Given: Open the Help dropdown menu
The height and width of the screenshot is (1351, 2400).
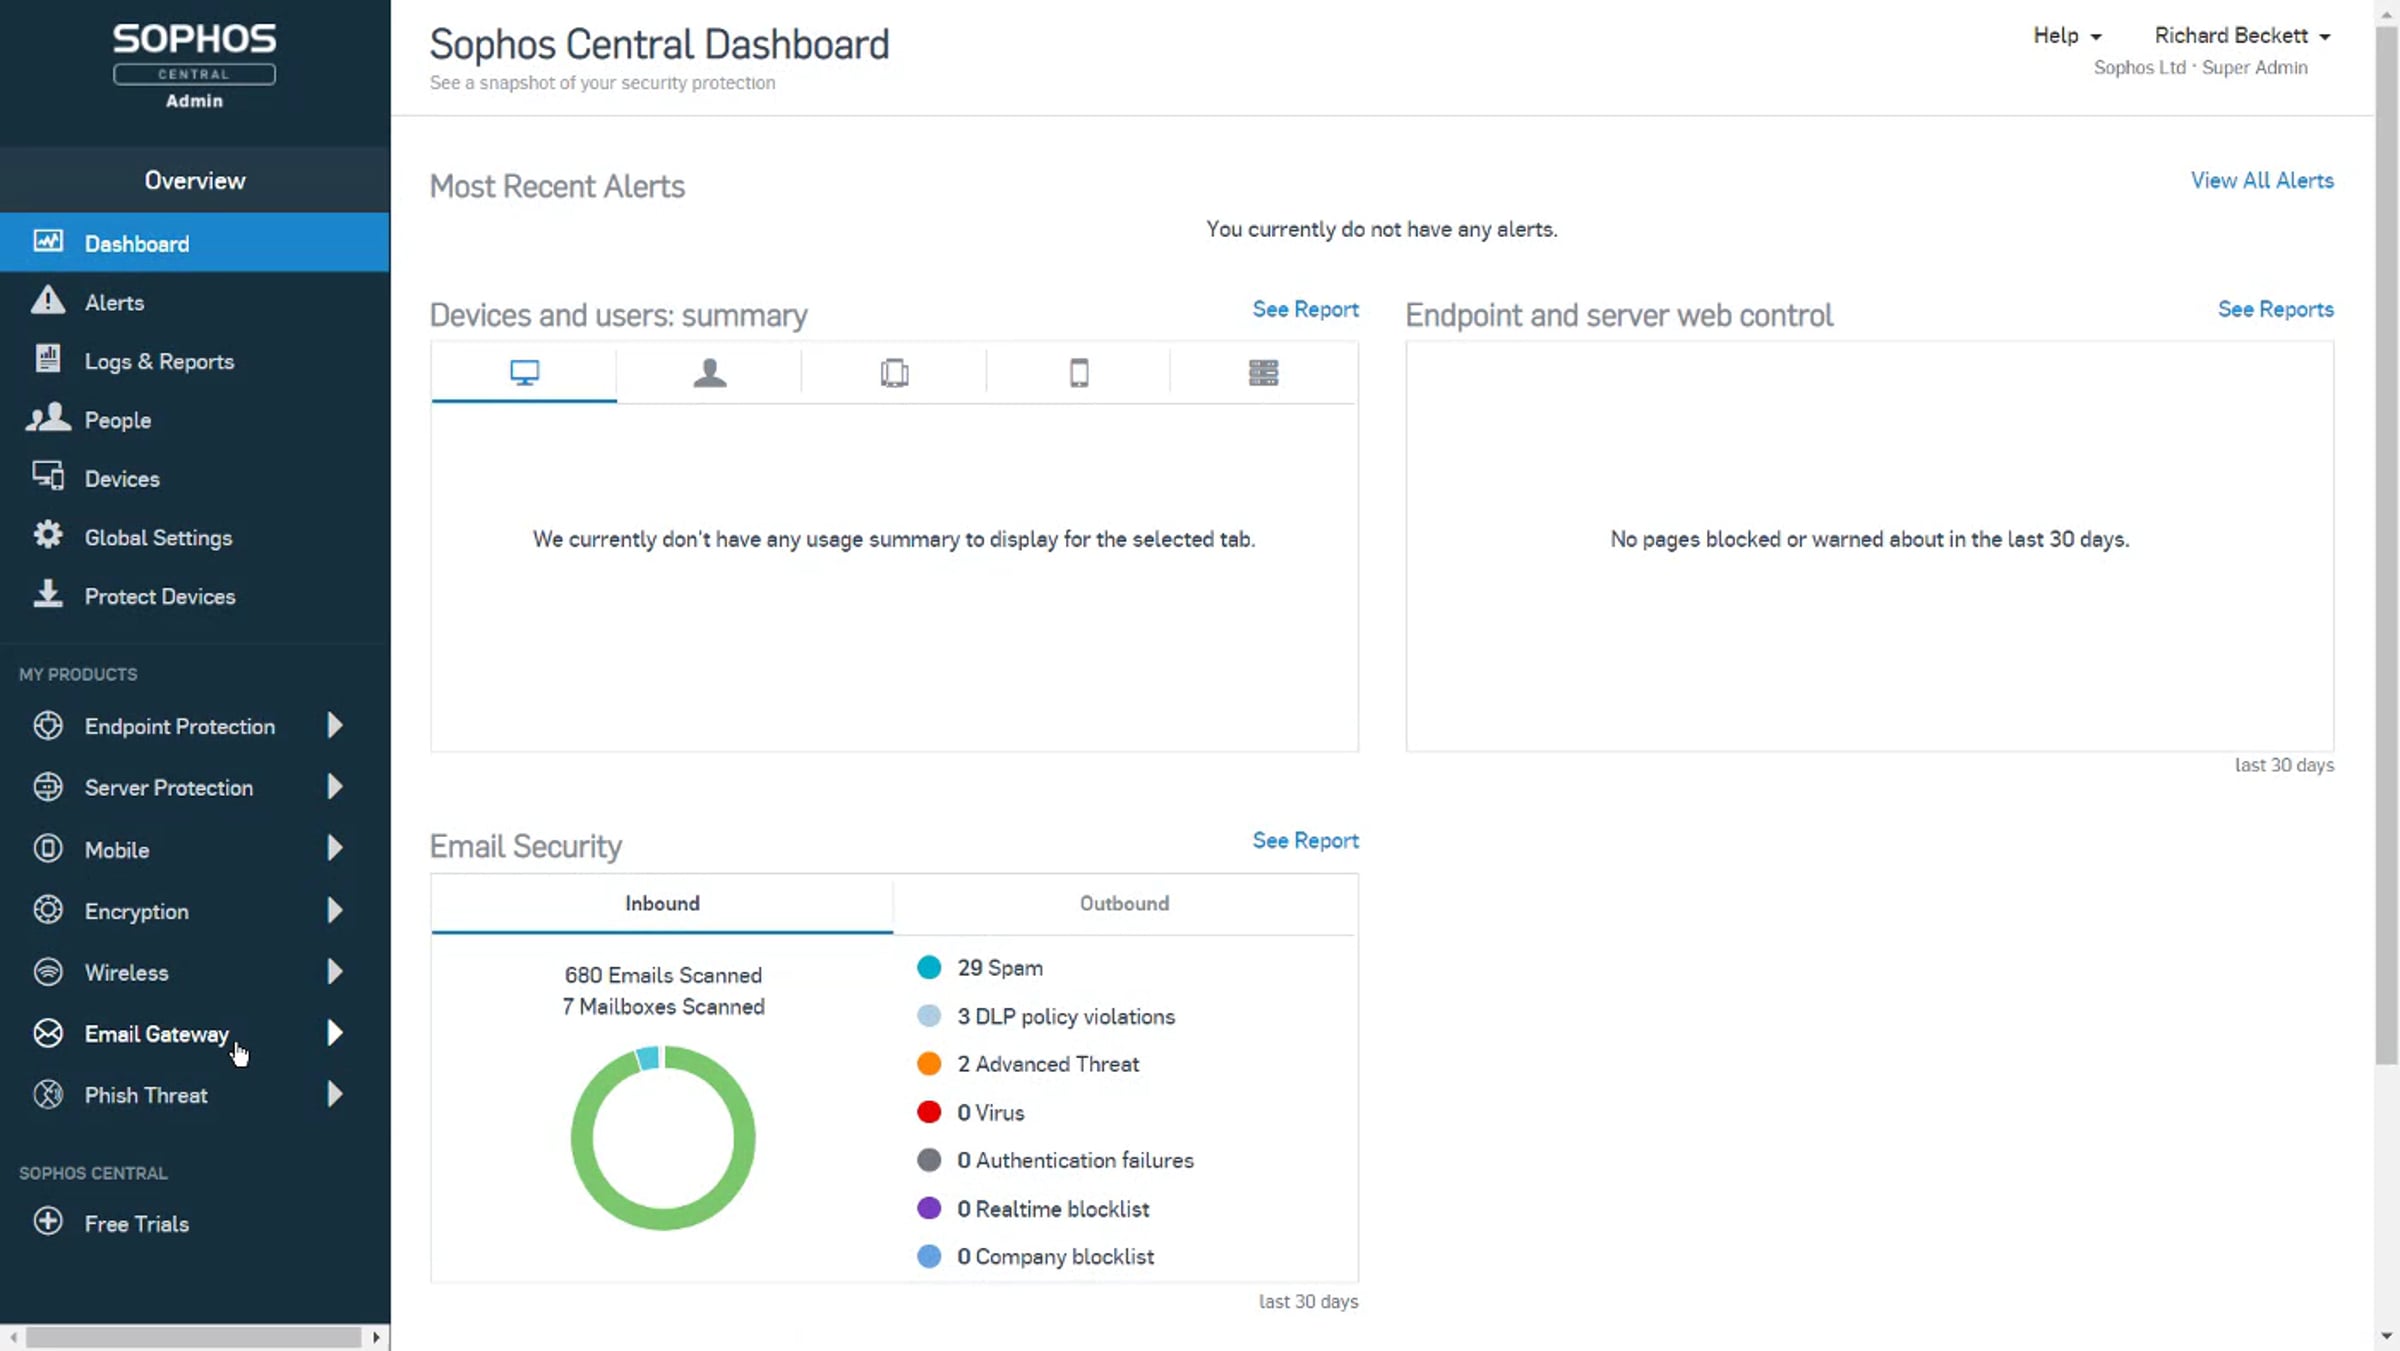Looking at the screenshot, I should tap(2066, 36).
